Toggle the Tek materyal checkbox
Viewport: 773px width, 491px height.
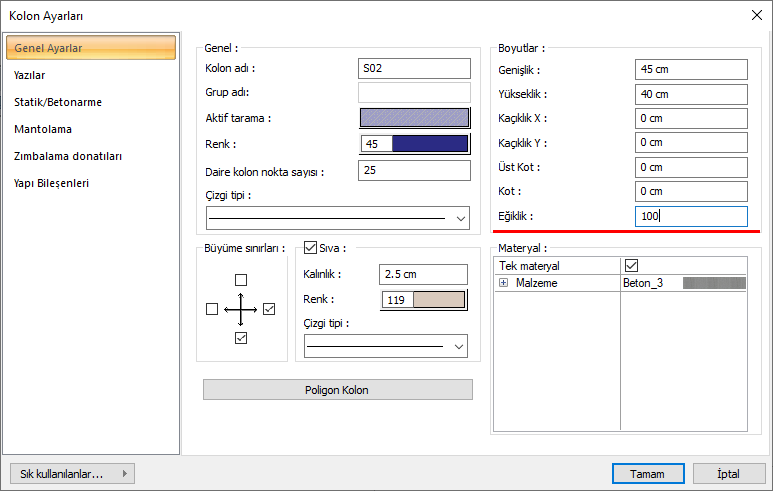[x=631, y=266]
